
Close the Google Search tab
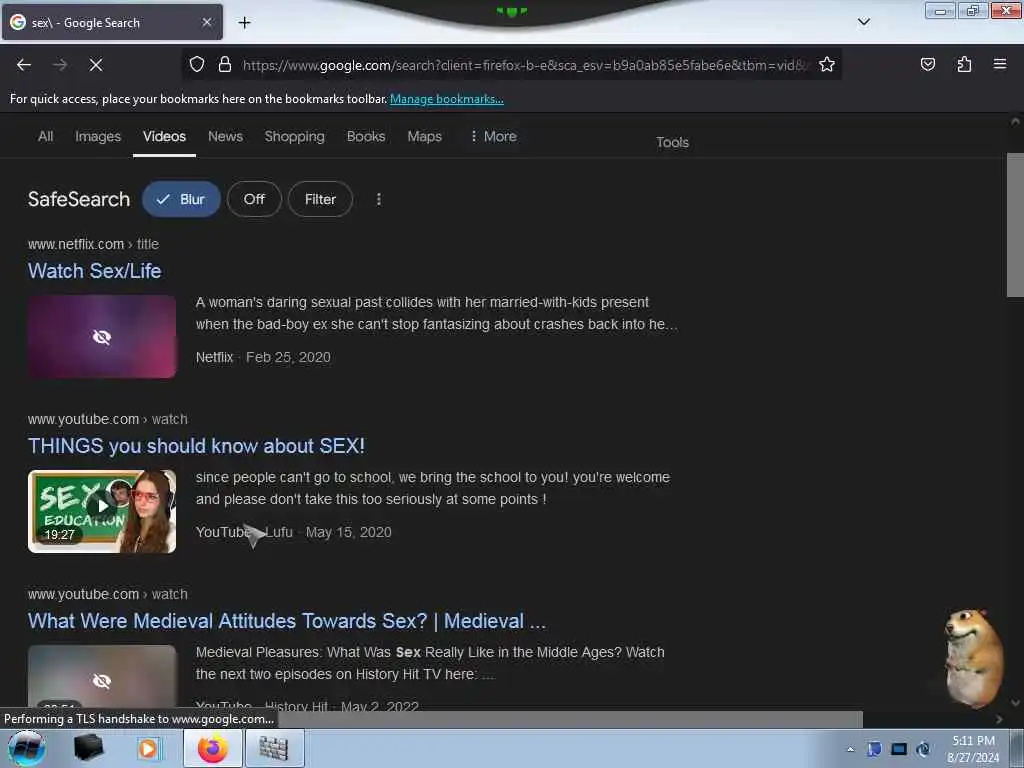[x=206, y=22]
